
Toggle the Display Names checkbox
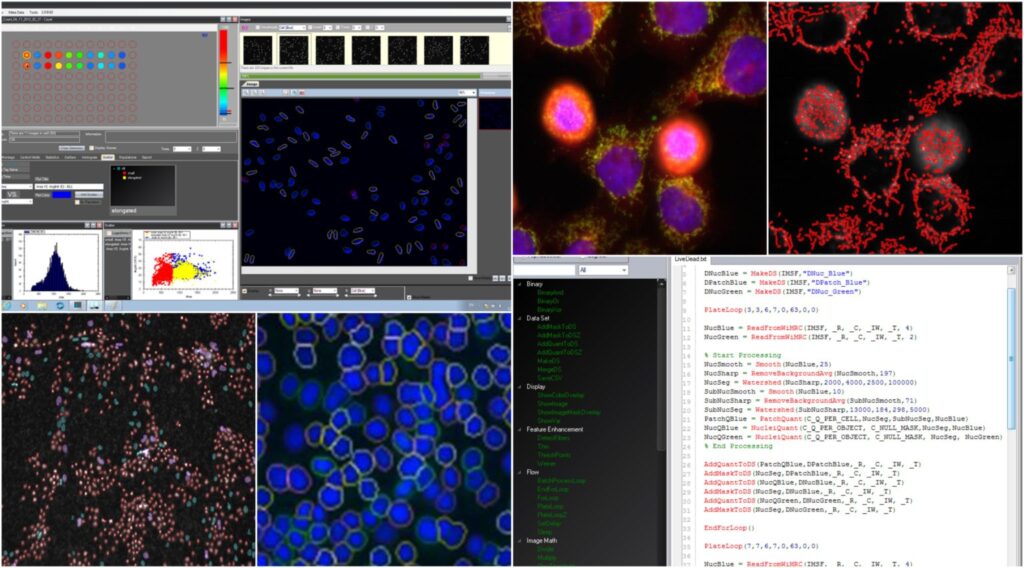[x=93, y=148]
